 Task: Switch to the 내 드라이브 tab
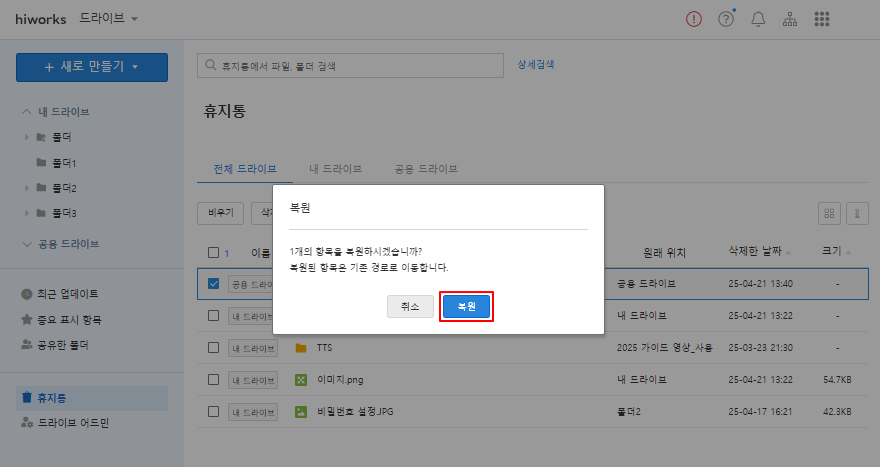pyautogui.click(x=336, y=169)
